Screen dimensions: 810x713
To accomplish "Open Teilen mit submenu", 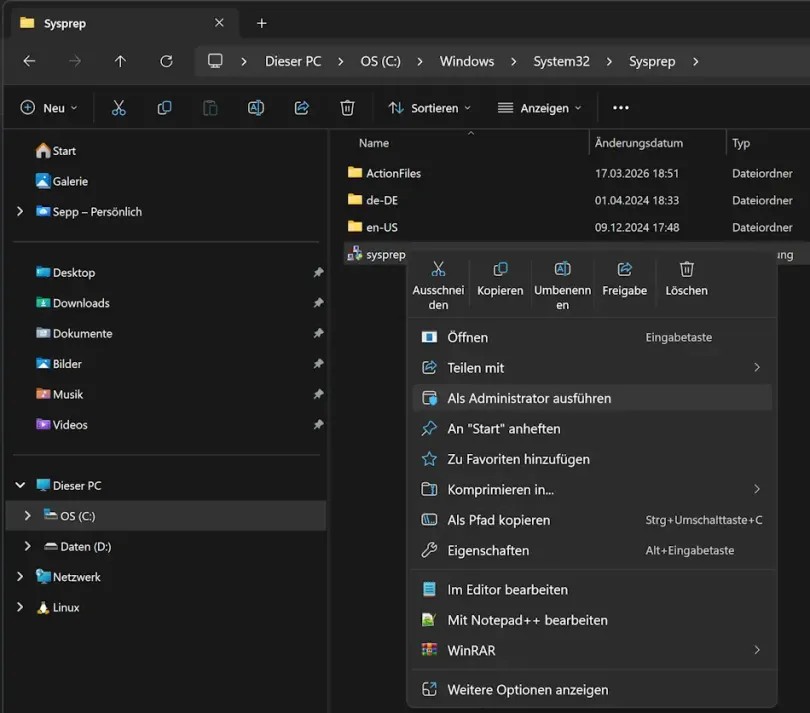I will click(592, 368).
